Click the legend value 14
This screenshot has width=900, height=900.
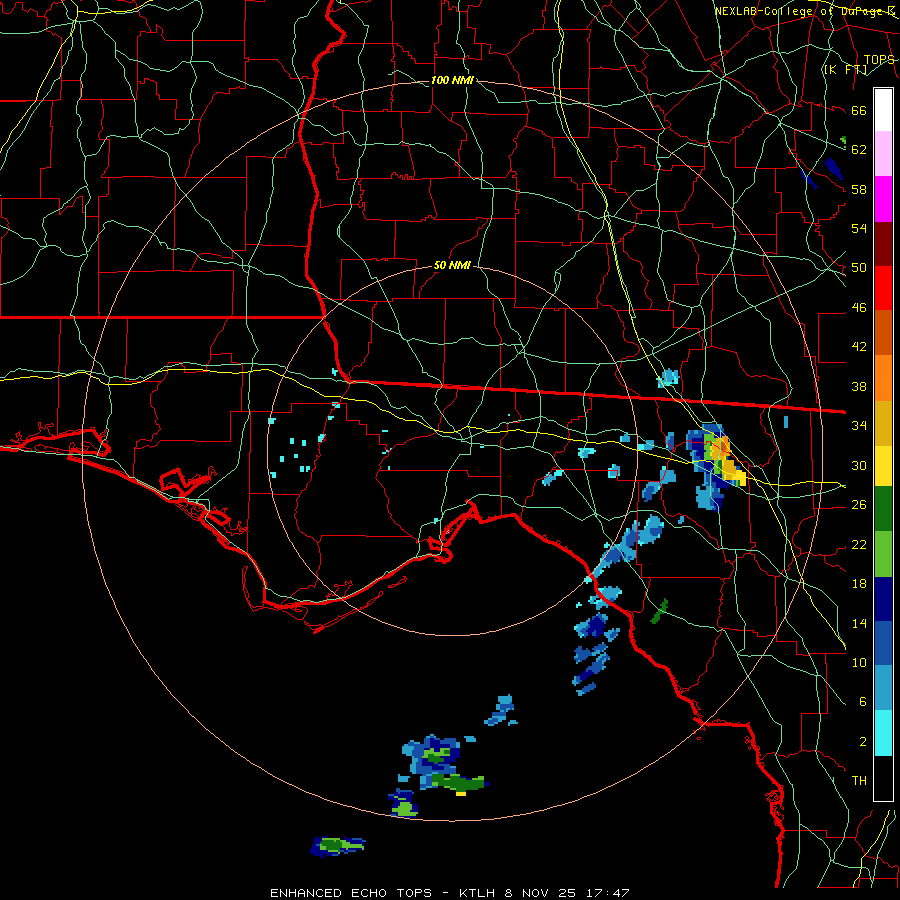coord(859,623)
